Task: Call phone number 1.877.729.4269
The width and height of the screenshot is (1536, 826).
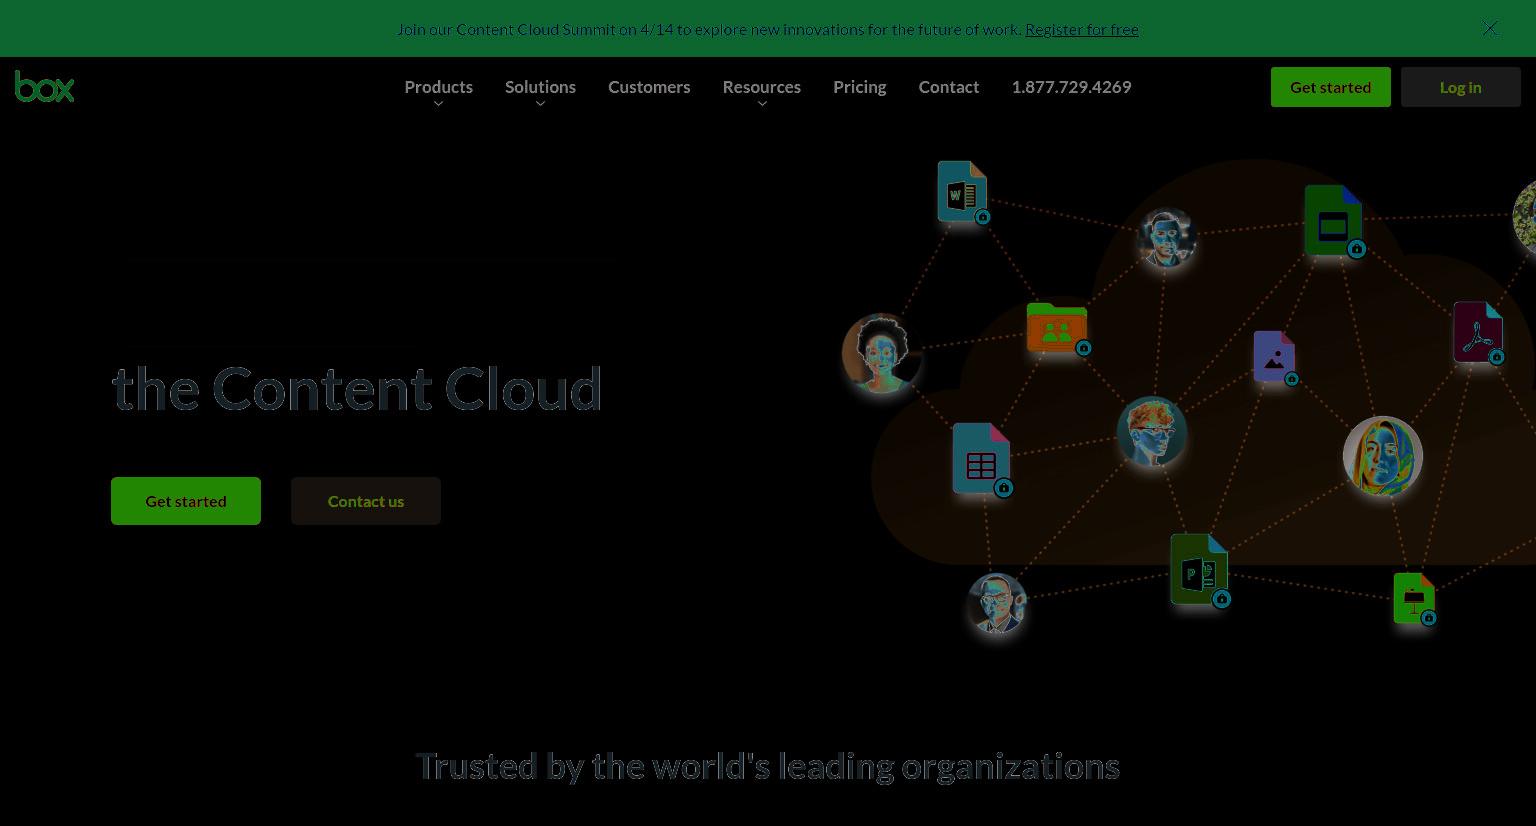Action: pyautogui.click(x=1071, y=87)
